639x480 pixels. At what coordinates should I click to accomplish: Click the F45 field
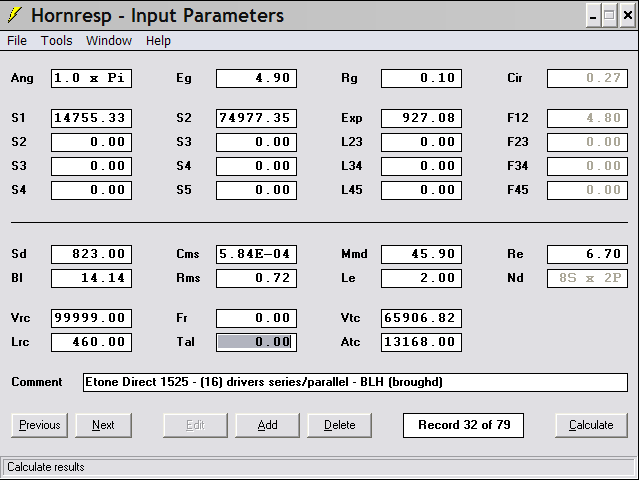[x=587, y=190]
